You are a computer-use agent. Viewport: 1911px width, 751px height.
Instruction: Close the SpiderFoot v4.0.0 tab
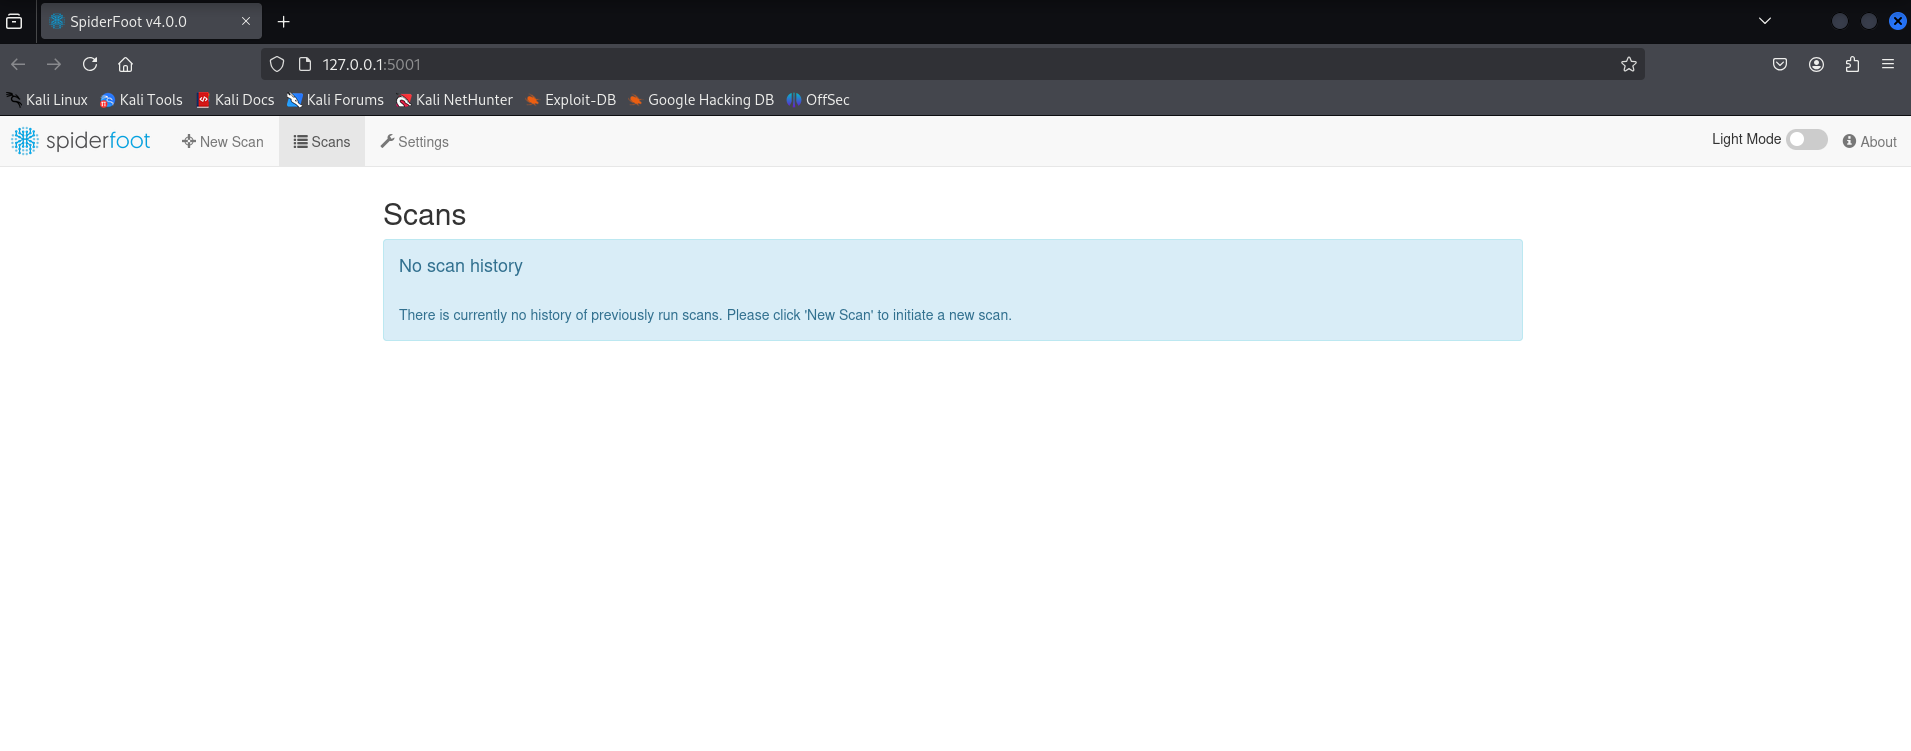tap(246, 21)
